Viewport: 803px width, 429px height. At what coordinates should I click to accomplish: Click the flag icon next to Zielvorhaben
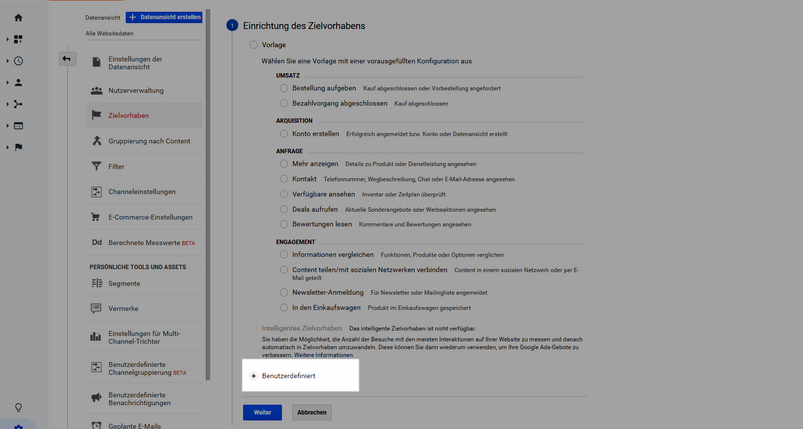click(96, 115)
